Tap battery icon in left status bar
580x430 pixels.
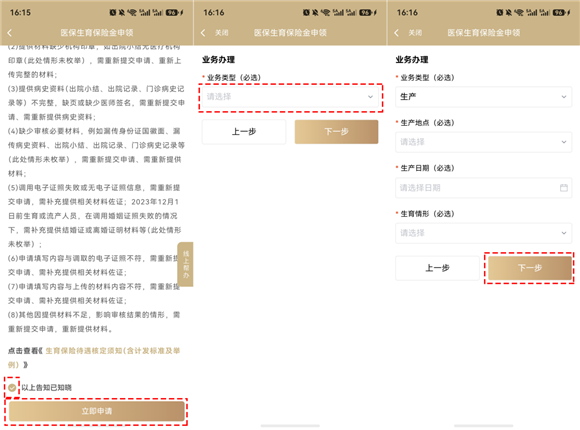173,13
